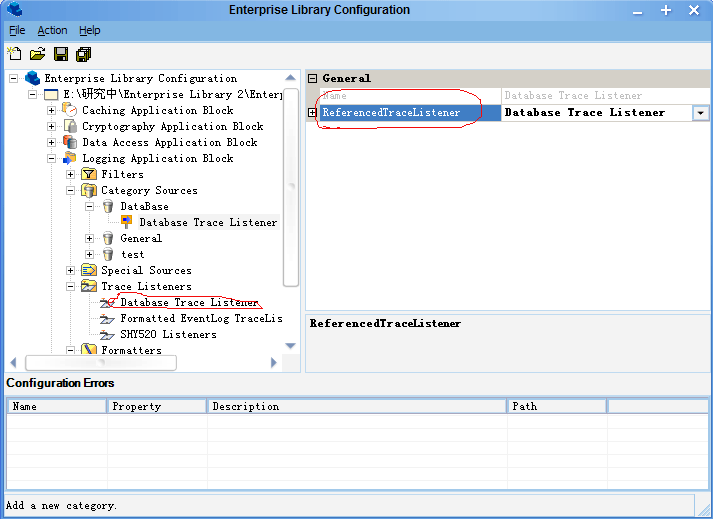Select the Formatters tree node label
Image resolution: width=713 pixels, height=519 pixels.
pos(131,350)
